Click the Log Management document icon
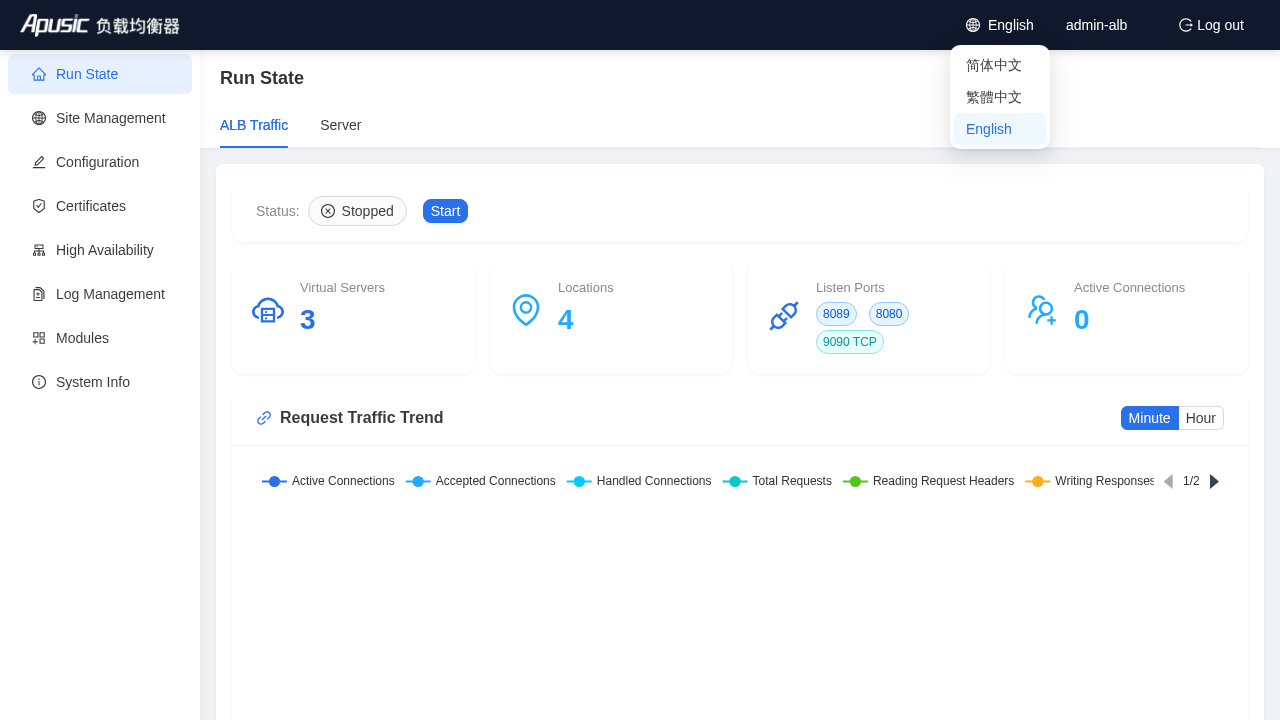1280x720 pixels. coord(39,294)
